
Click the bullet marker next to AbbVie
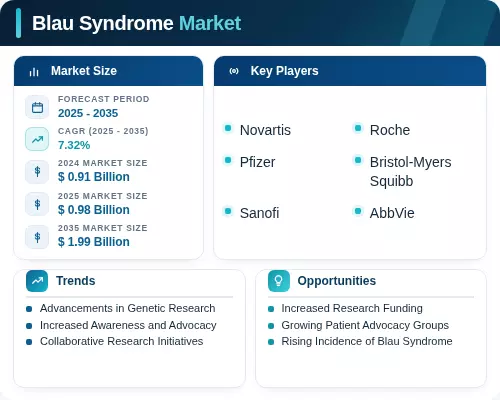358,211
